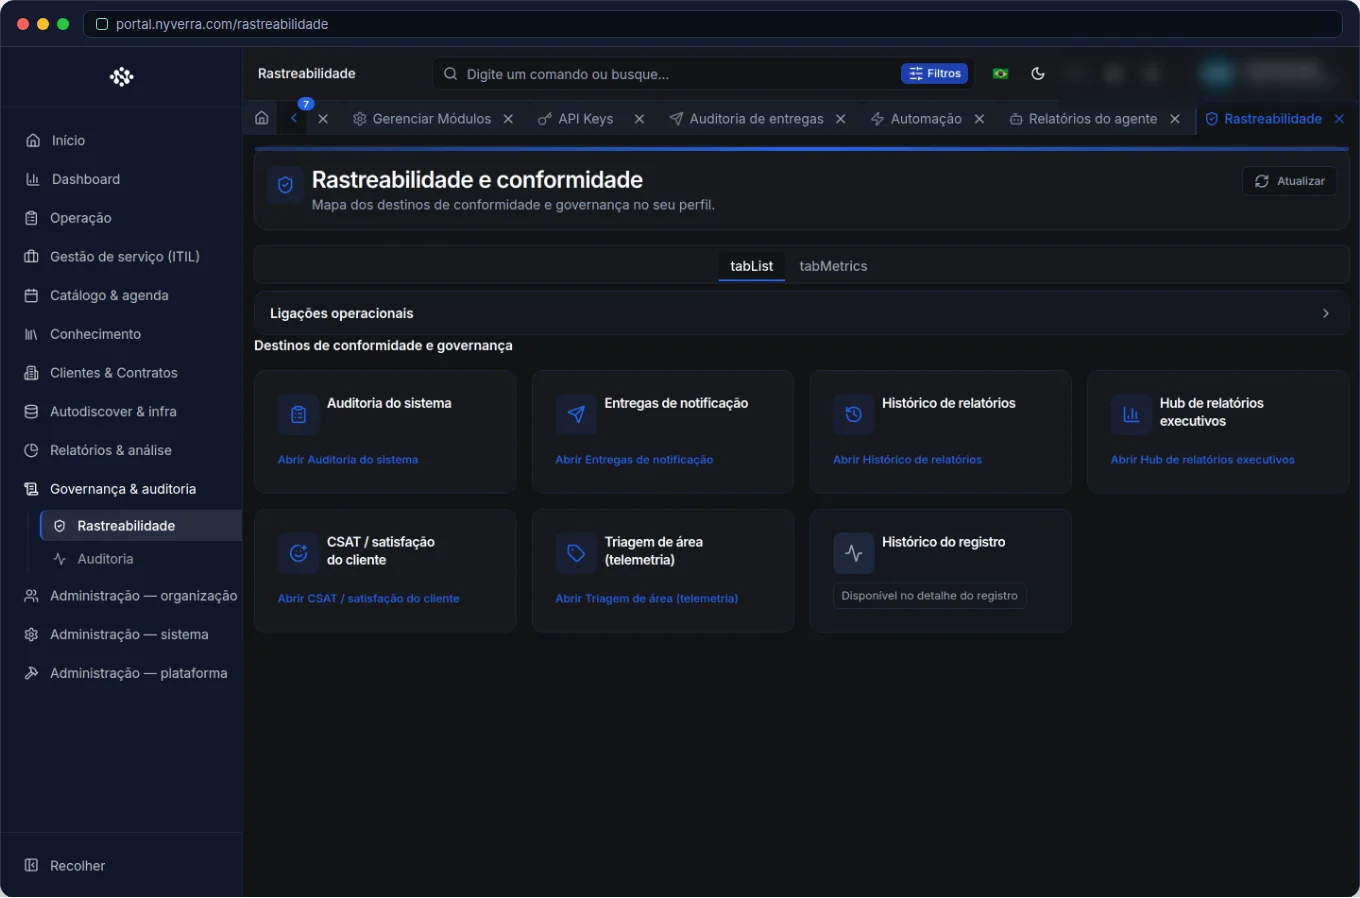Expand the Ligações operacionais section chevron
1360x898 pixels.
click(1326, 313)
